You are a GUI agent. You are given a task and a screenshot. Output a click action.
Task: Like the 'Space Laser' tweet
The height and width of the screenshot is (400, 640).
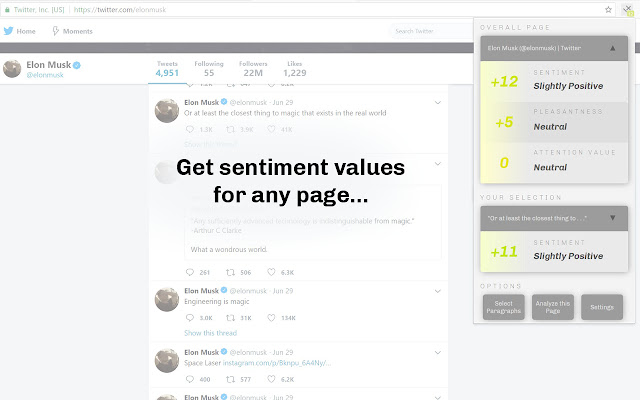[x=271, y=379]
